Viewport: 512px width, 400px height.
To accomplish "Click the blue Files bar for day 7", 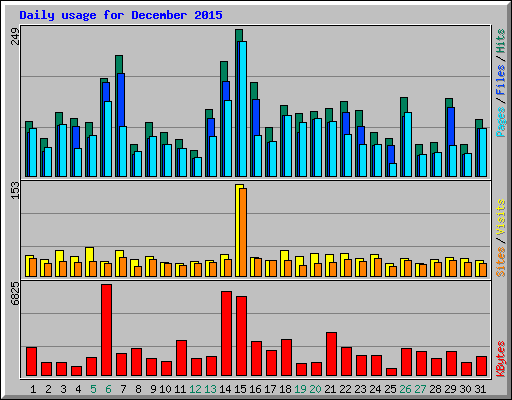I will [x=121, y=100].
